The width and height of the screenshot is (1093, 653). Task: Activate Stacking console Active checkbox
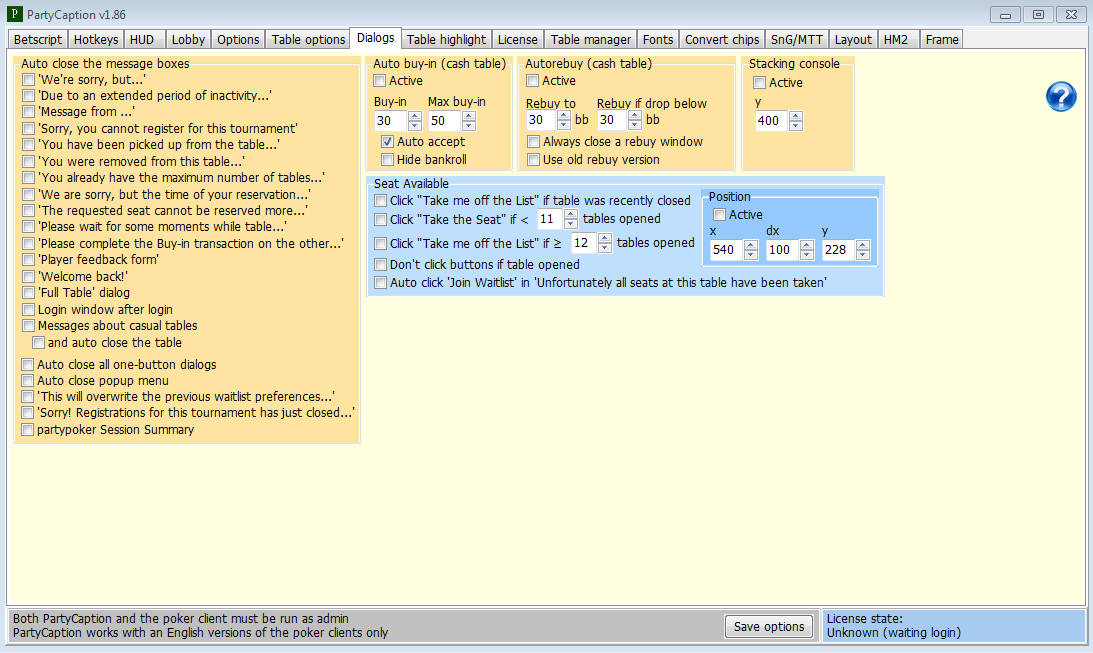[760, 82]
